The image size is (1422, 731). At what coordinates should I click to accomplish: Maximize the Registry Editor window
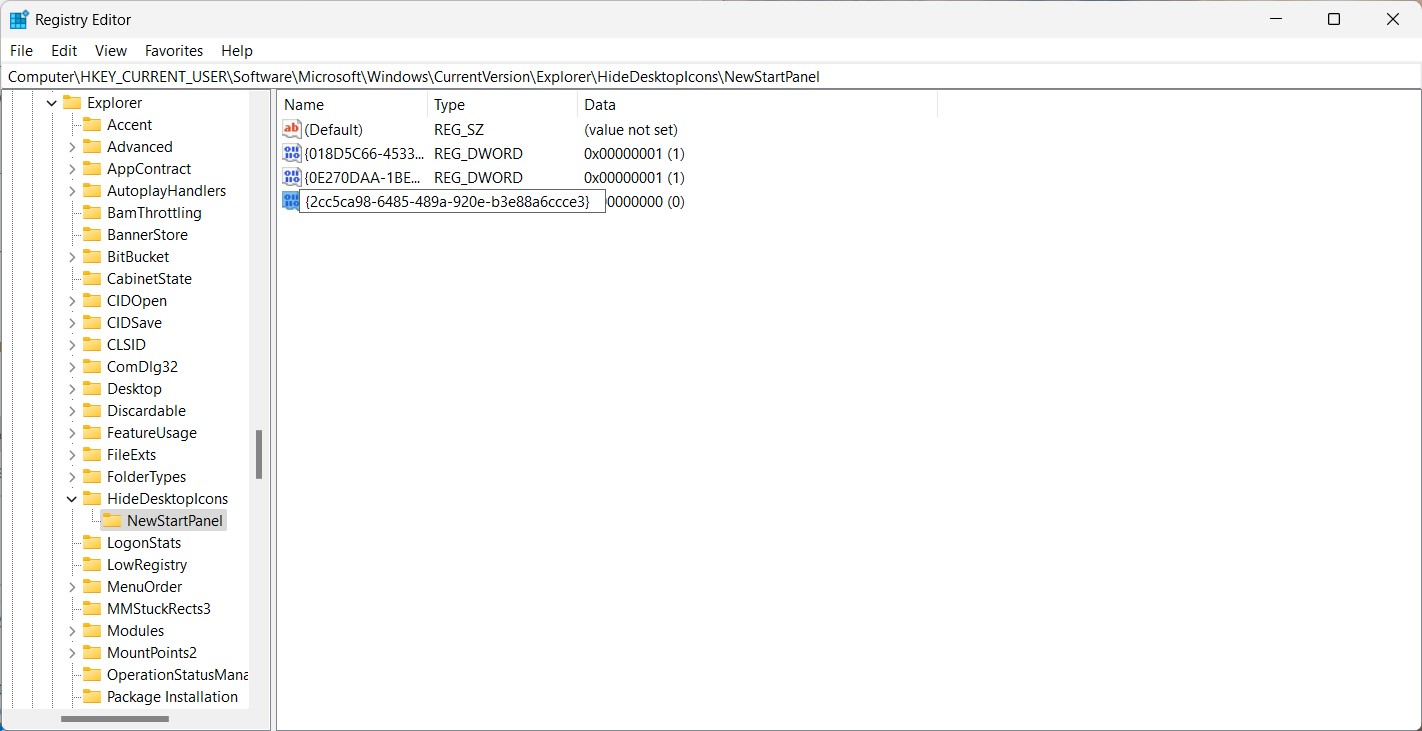pos(1333,19)
